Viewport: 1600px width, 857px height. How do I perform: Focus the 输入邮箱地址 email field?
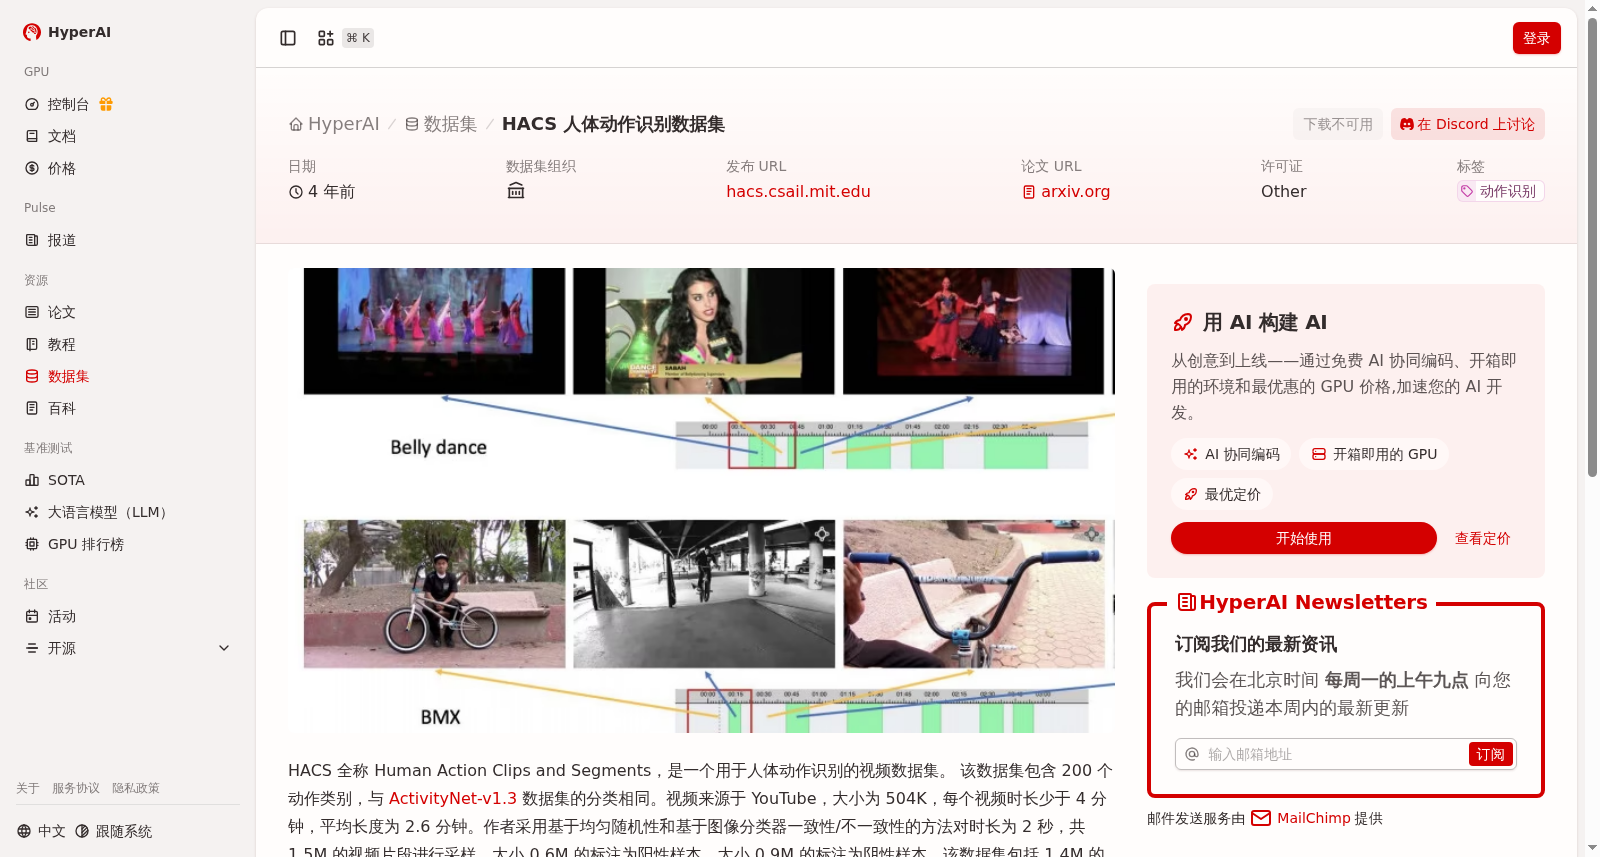point(1335,754)
